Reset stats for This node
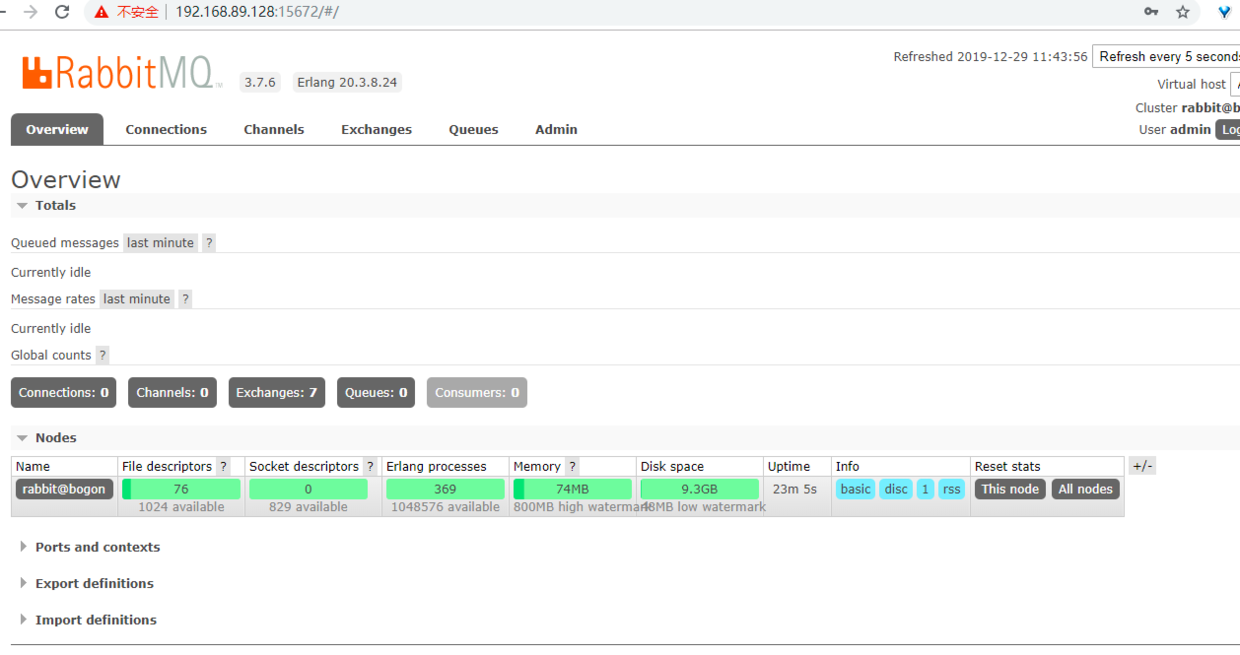The height and width of the screenshot is (655, 1240). pyautogui.click(x=1010, y=489)
